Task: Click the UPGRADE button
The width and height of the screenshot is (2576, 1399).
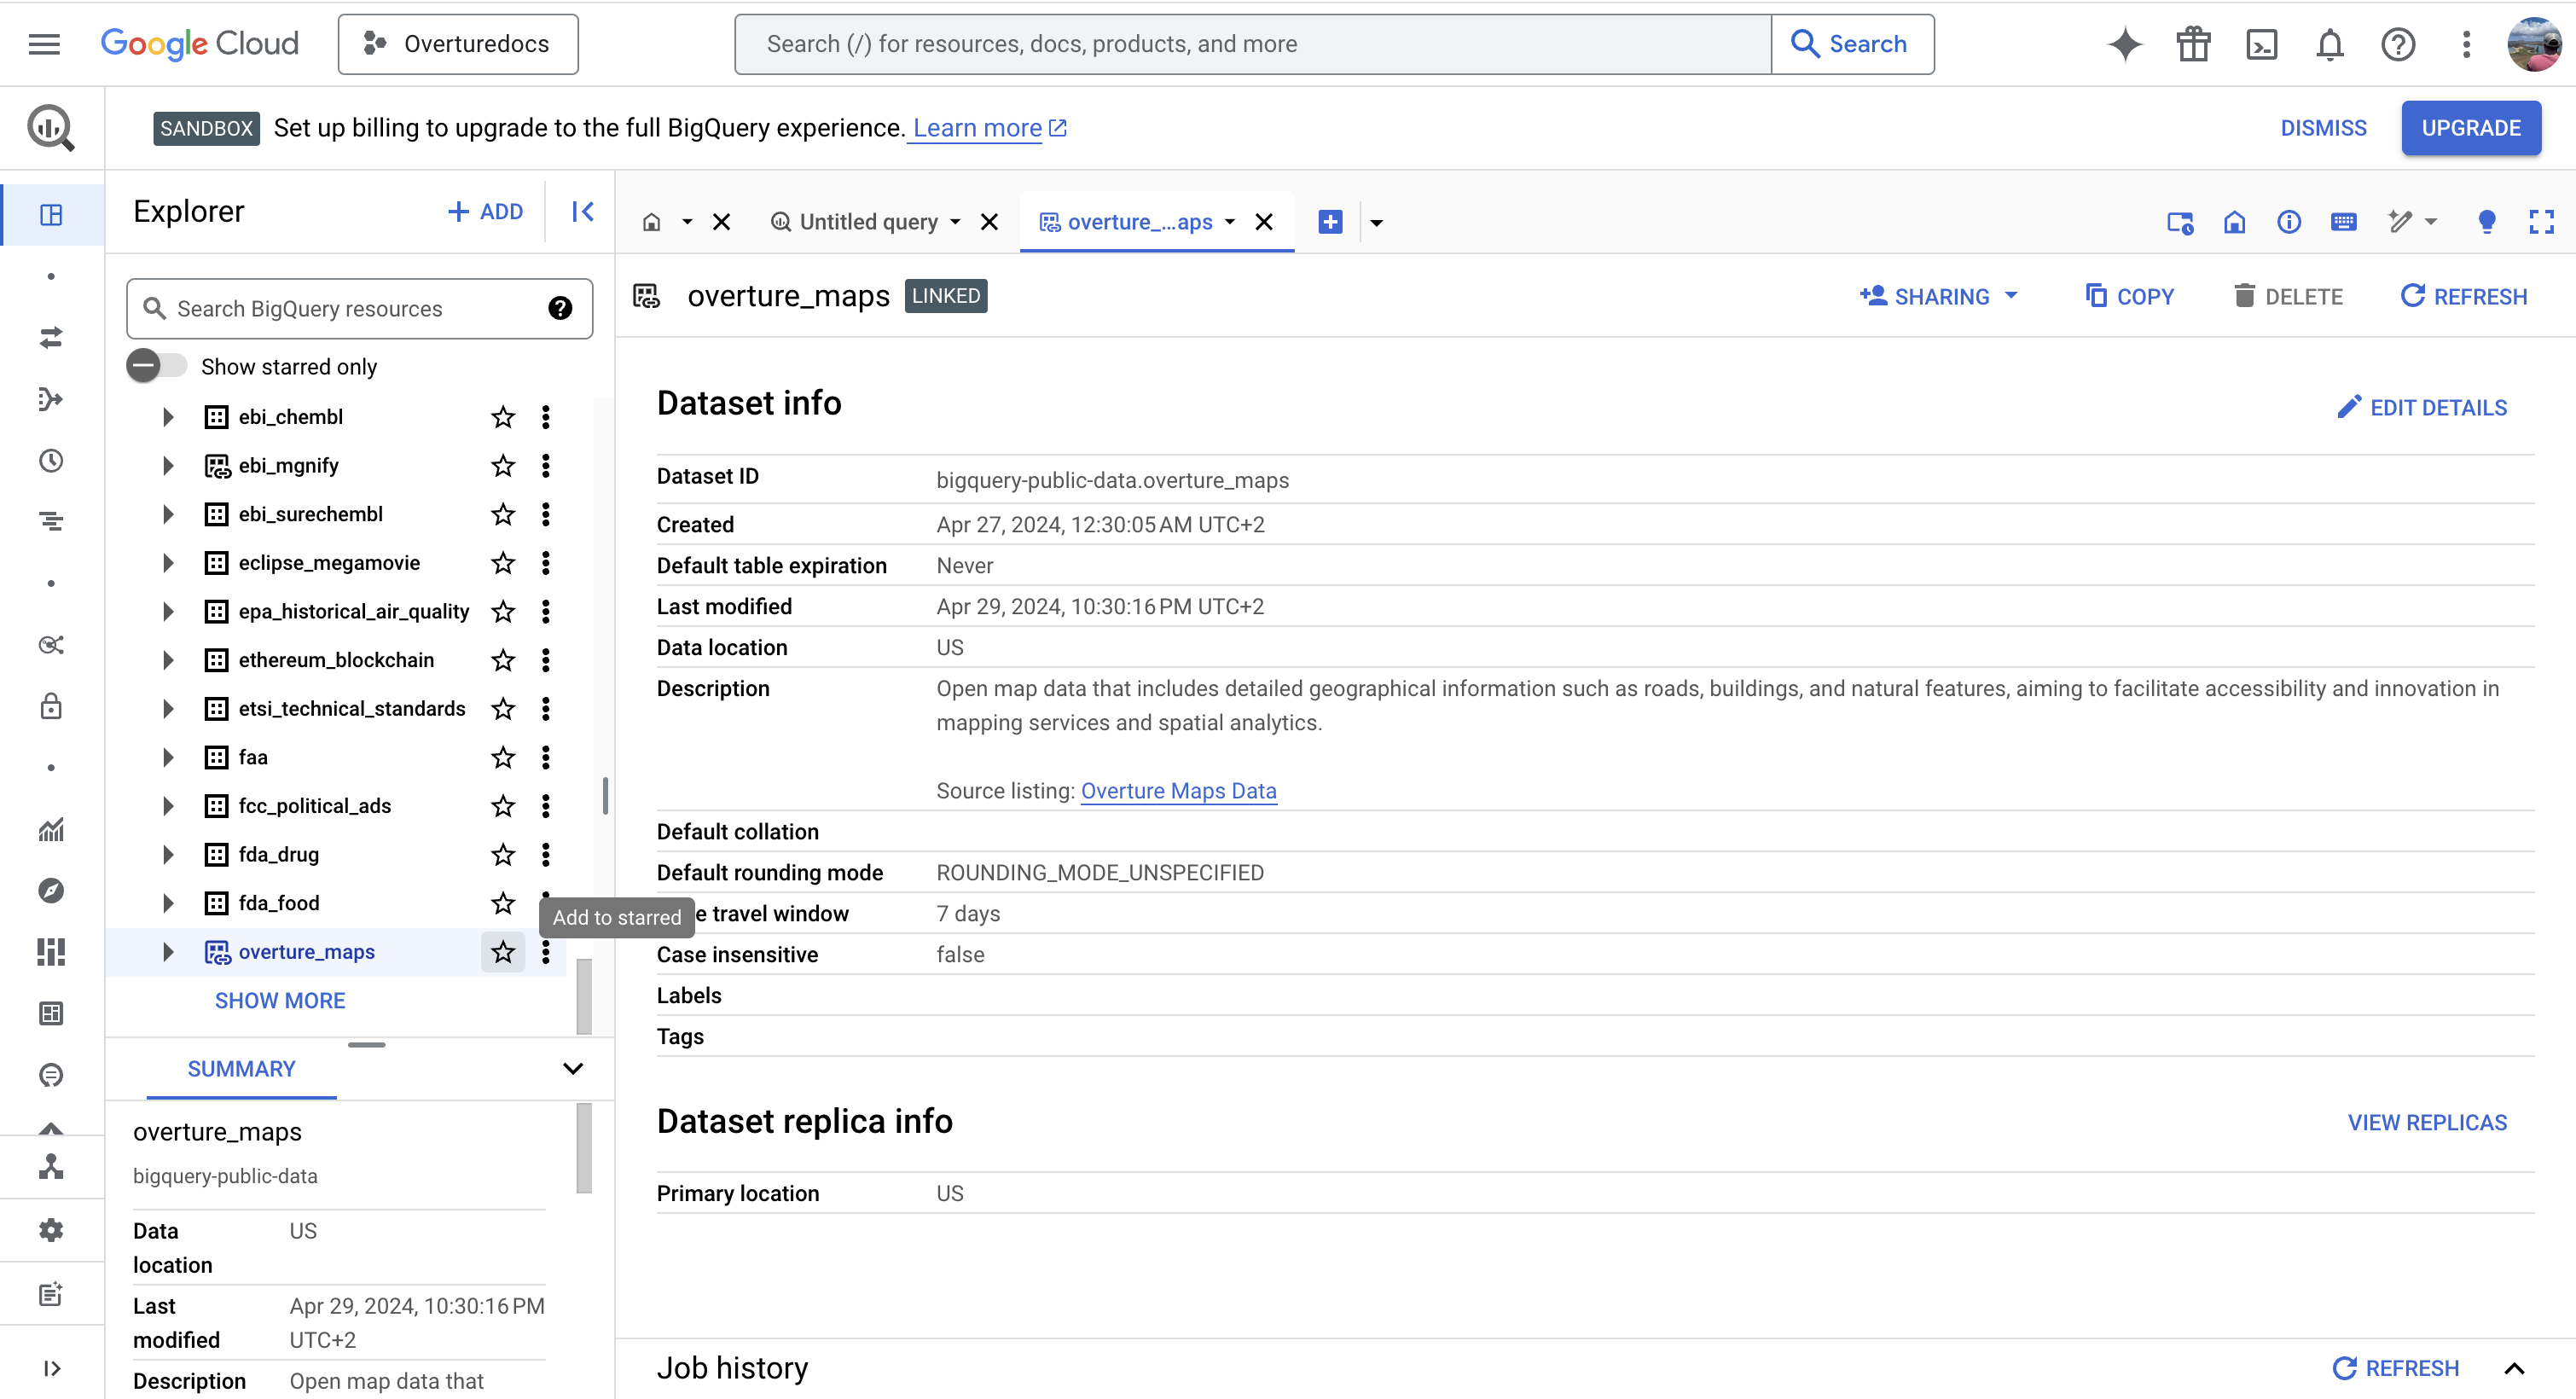Action: pos(2470,128)
